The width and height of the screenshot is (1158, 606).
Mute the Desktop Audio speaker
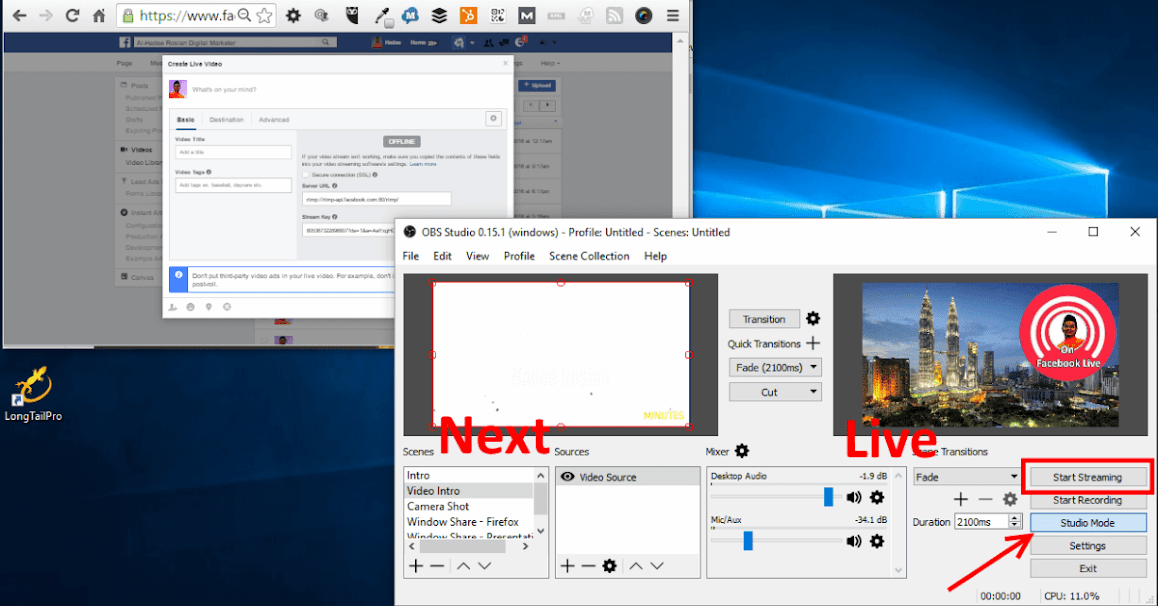point(854,497)
